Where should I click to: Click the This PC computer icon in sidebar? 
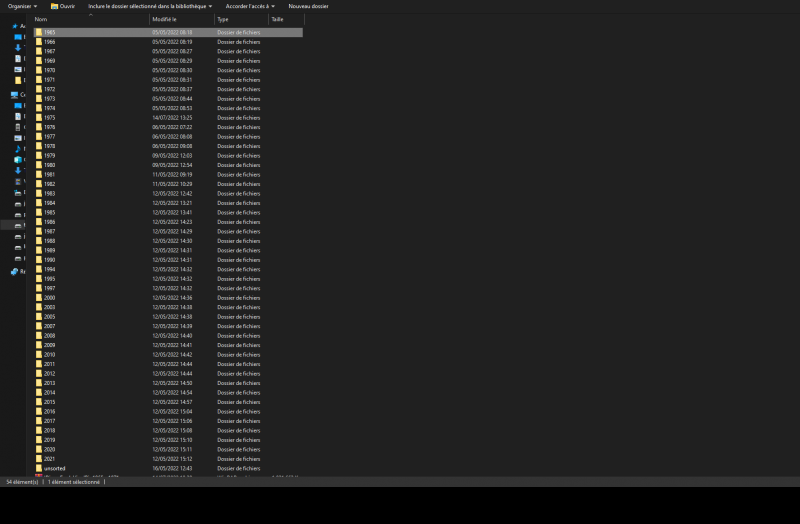click(14, 95)
